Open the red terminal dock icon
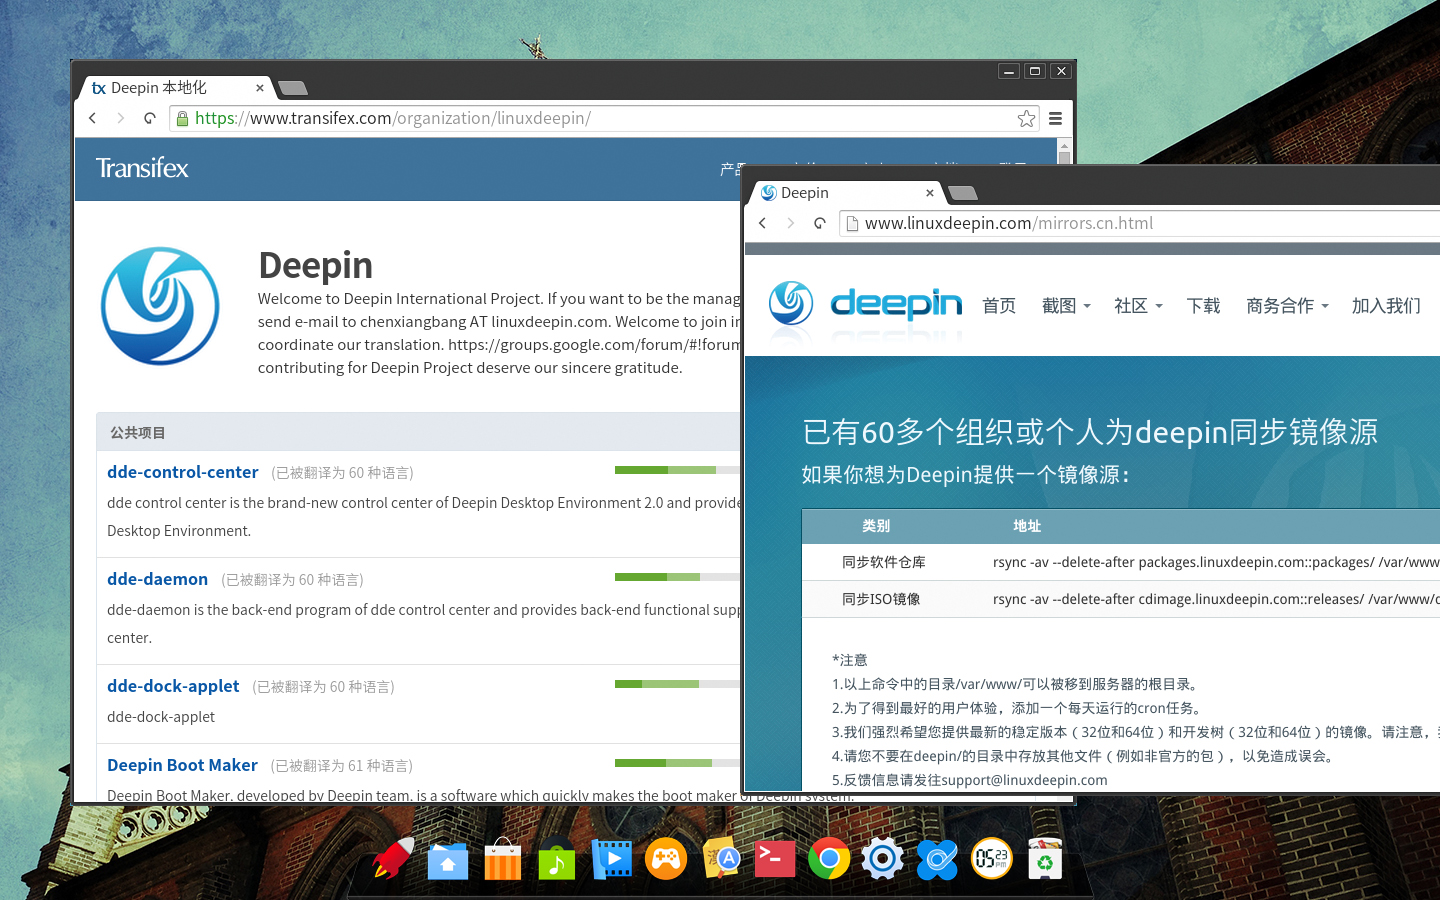This screenshot has width=1440, height=900. point(775,858)
